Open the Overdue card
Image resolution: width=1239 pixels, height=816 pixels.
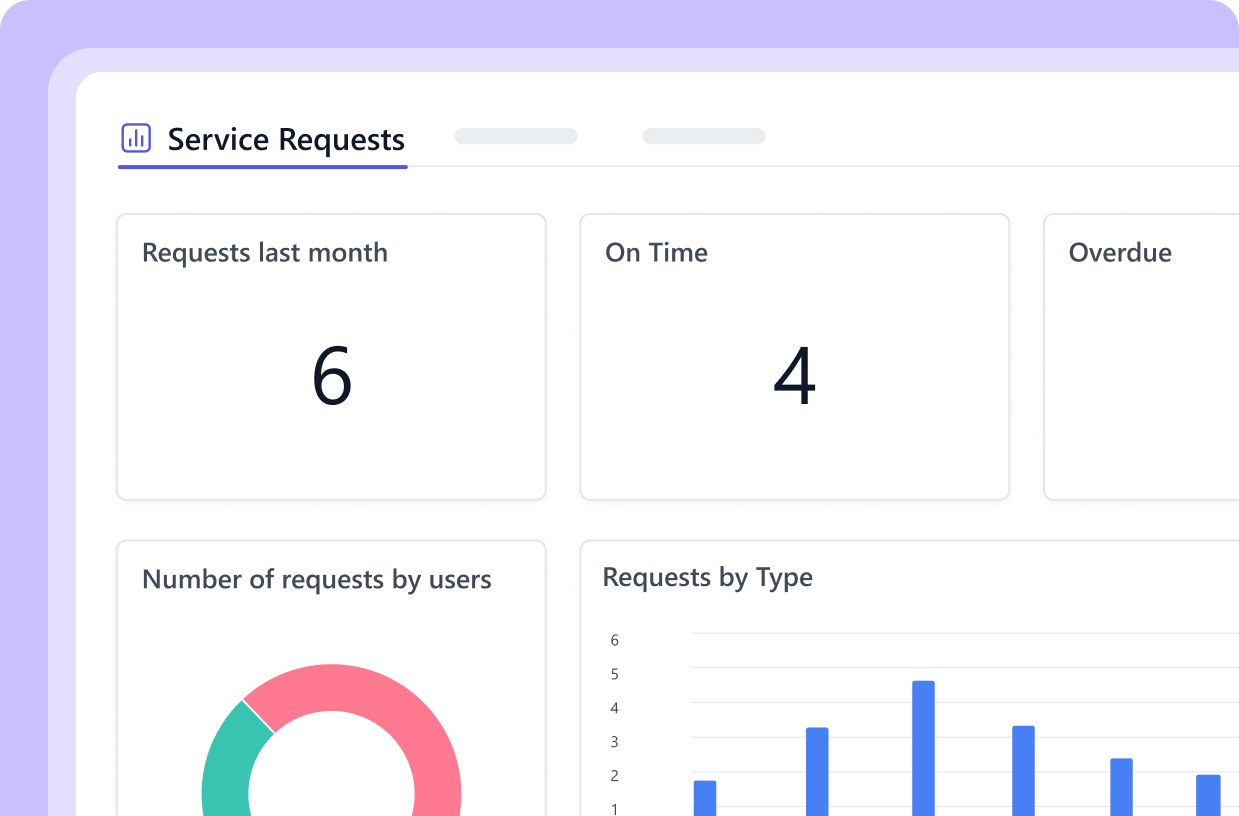tap(1150, 355)
